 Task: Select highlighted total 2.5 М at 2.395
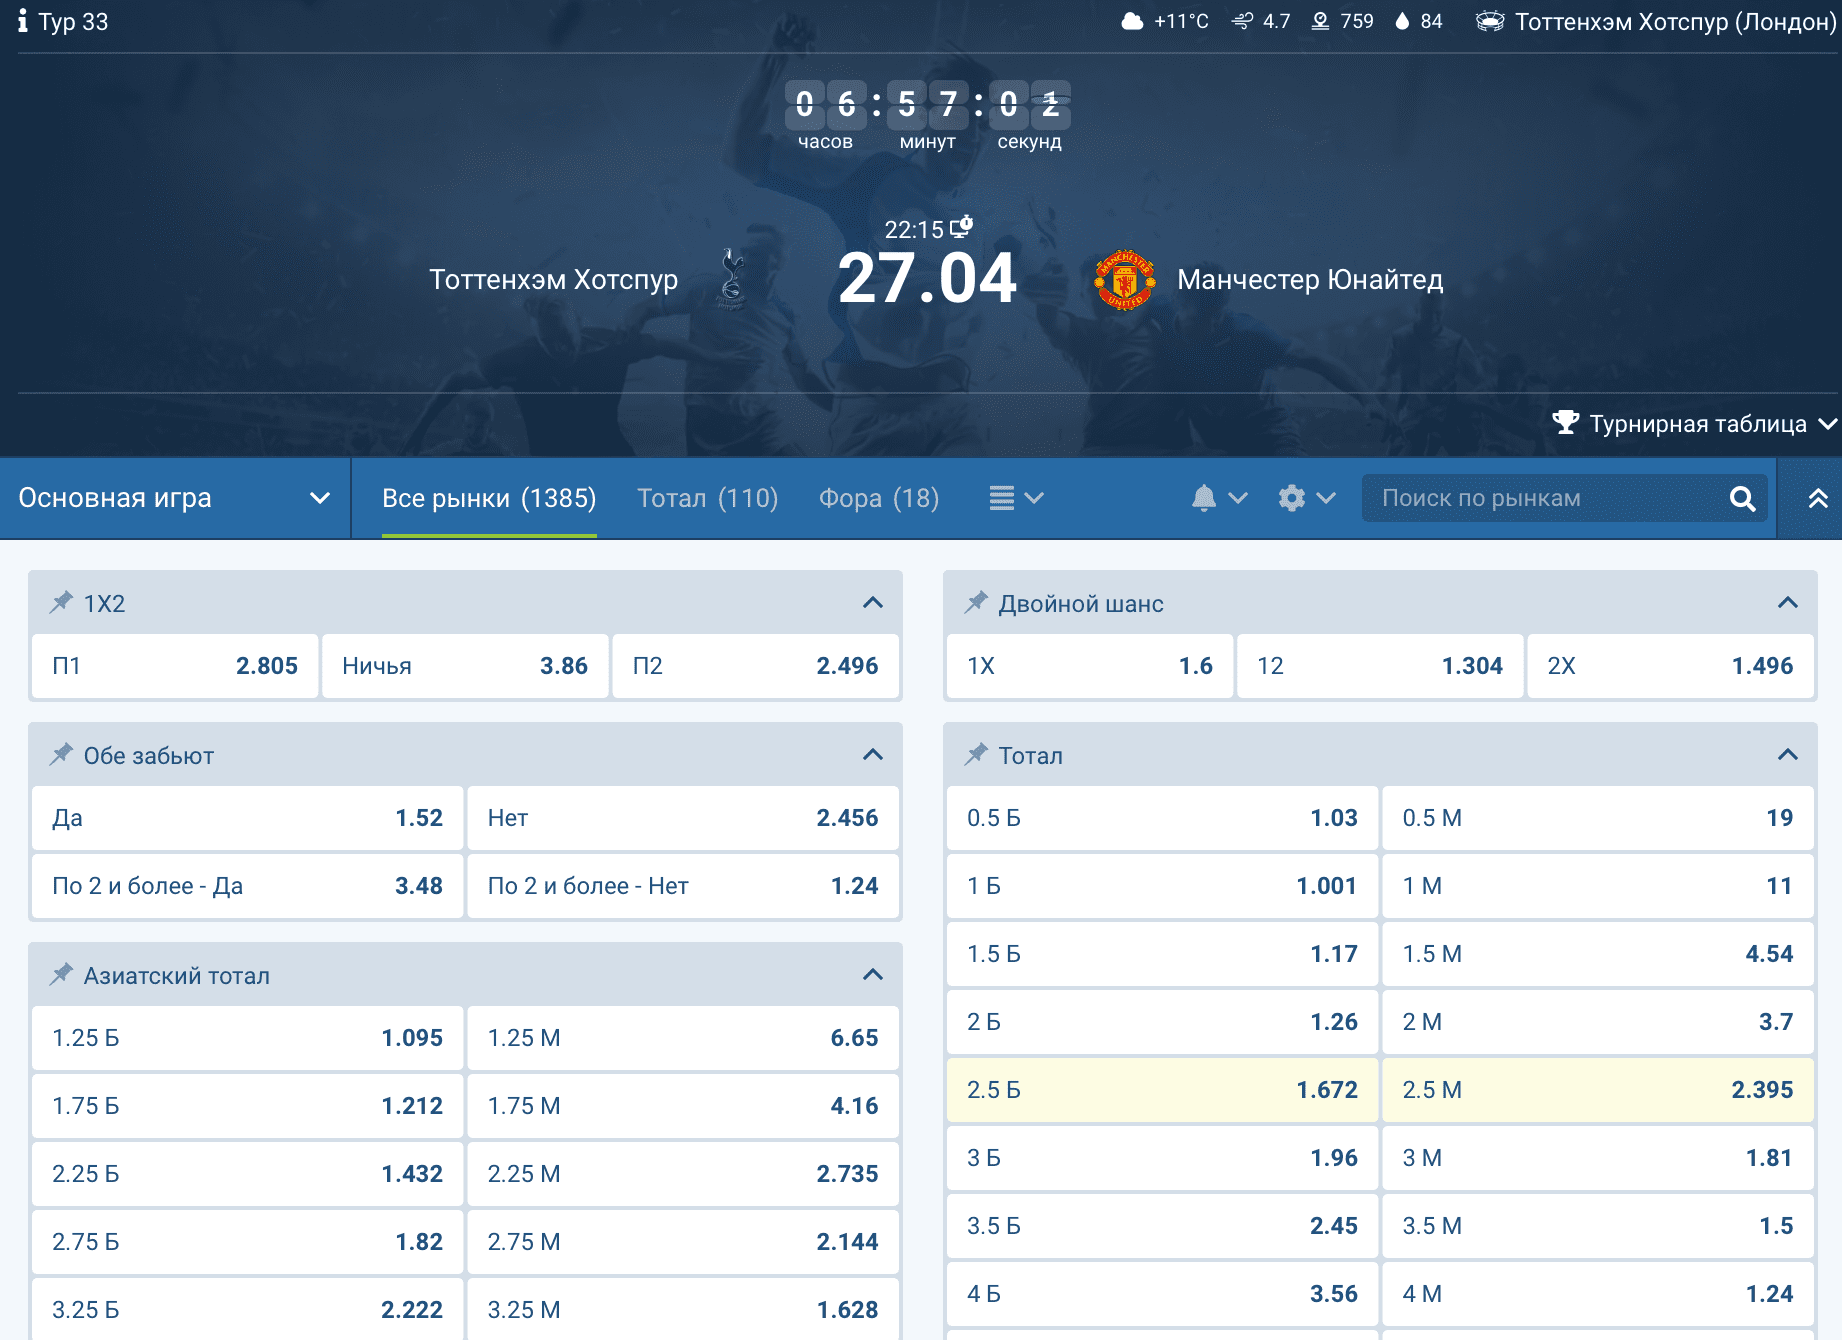[1598, 1090]
